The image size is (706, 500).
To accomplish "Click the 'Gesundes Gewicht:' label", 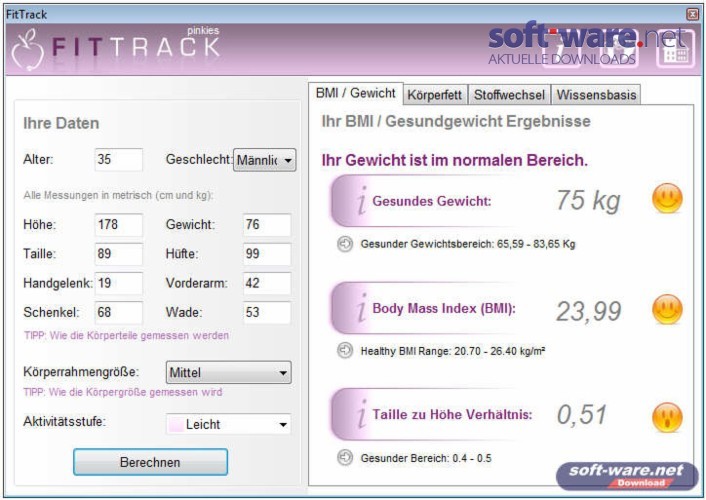I will pyautogui.click(x=432, y=201).
